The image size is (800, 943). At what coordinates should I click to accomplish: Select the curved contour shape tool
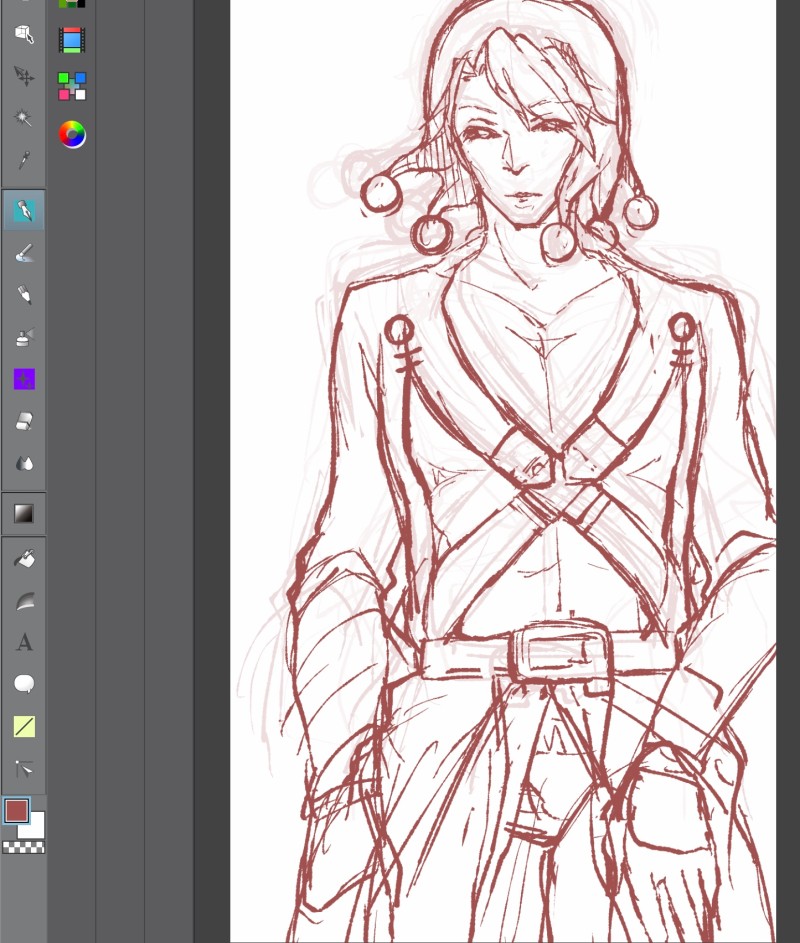tap(24, 601)
